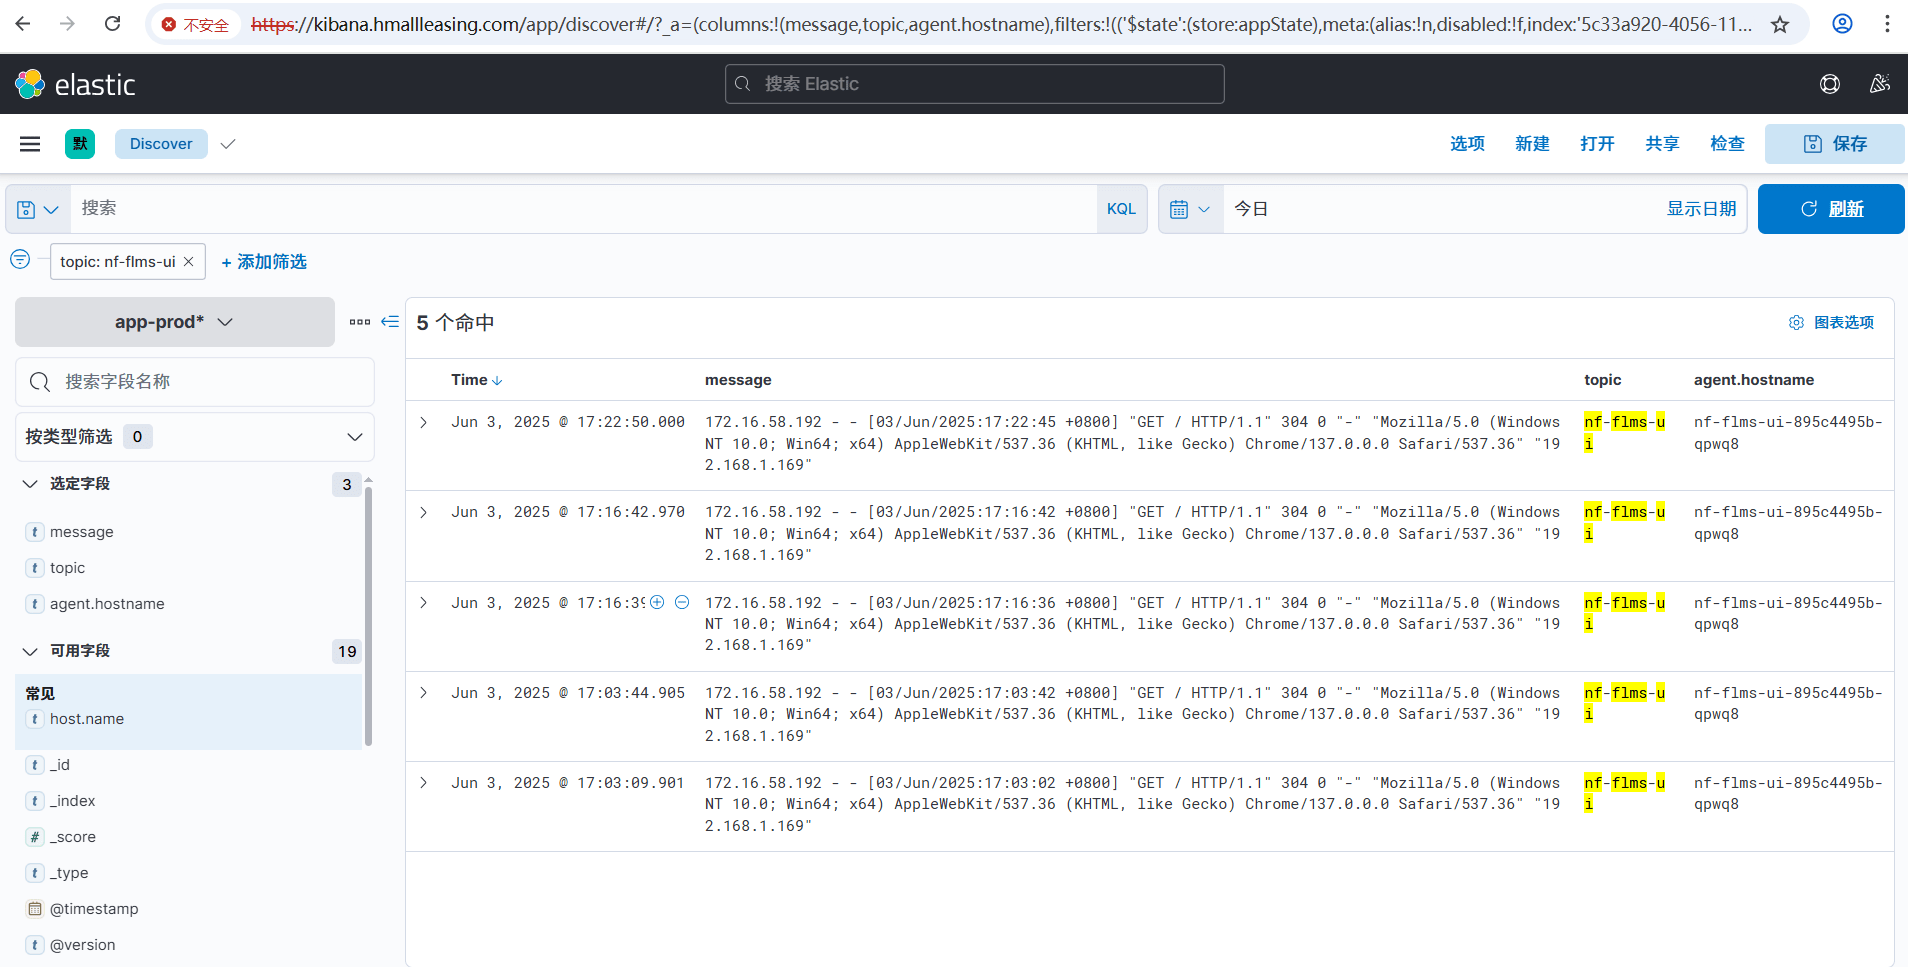
Task: Open index pattern options dots icon
Action: [360, 322]
